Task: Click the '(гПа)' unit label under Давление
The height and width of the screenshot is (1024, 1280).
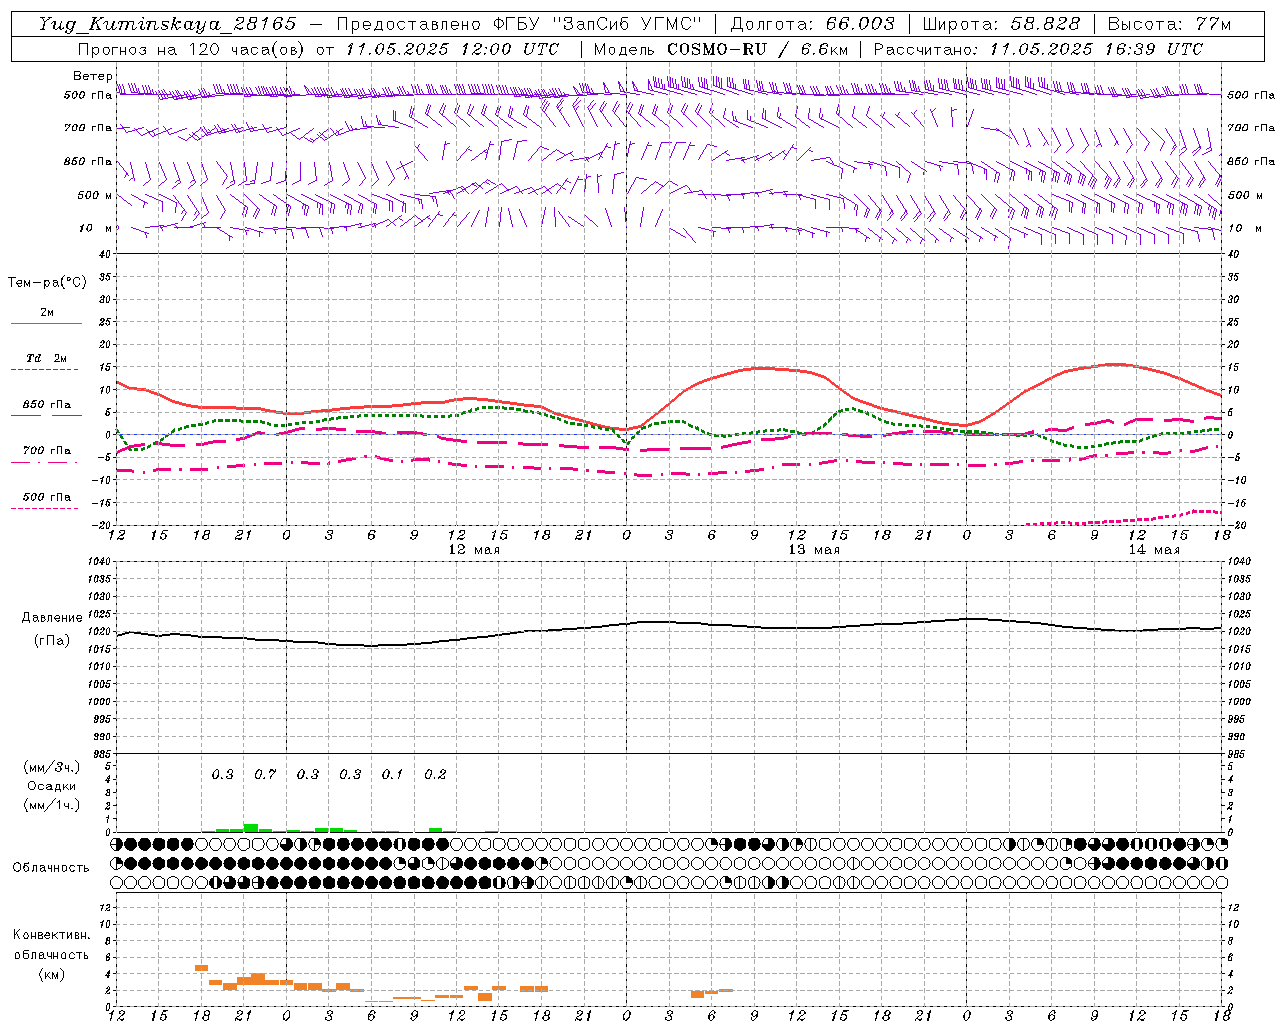Action: pyautogui.click(x=52, y=641)
